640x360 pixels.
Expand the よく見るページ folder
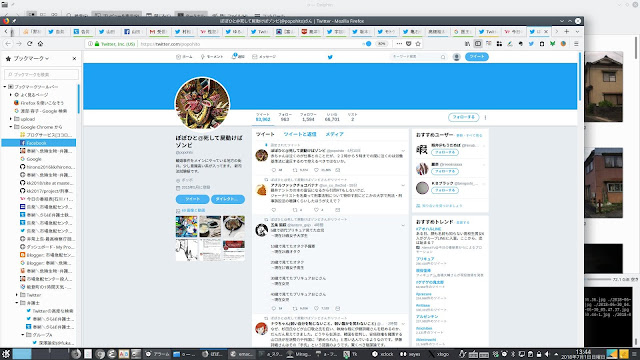(11, 95)
